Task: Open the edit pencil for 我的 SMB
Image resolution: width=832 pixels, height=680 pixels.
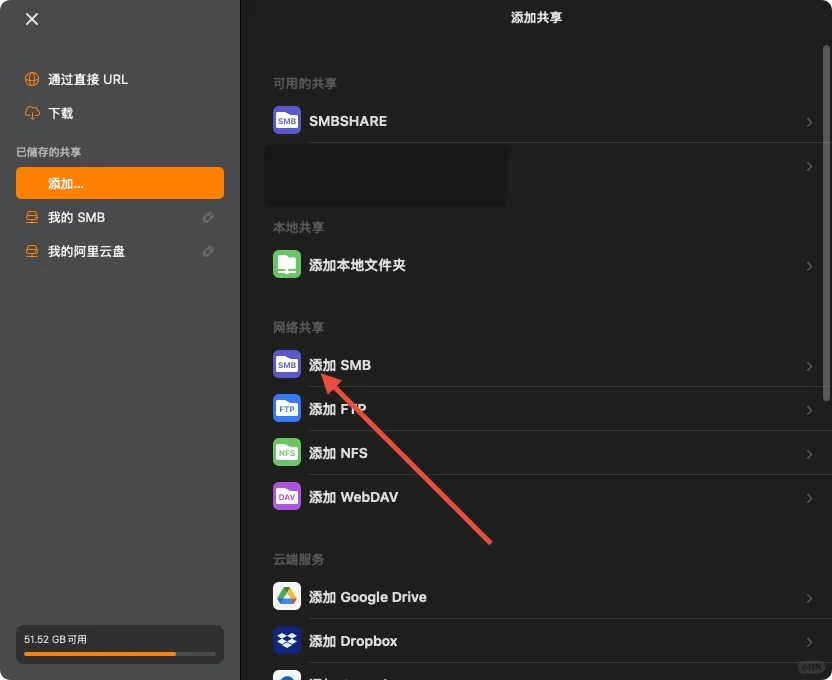Action: coord(208,217)
